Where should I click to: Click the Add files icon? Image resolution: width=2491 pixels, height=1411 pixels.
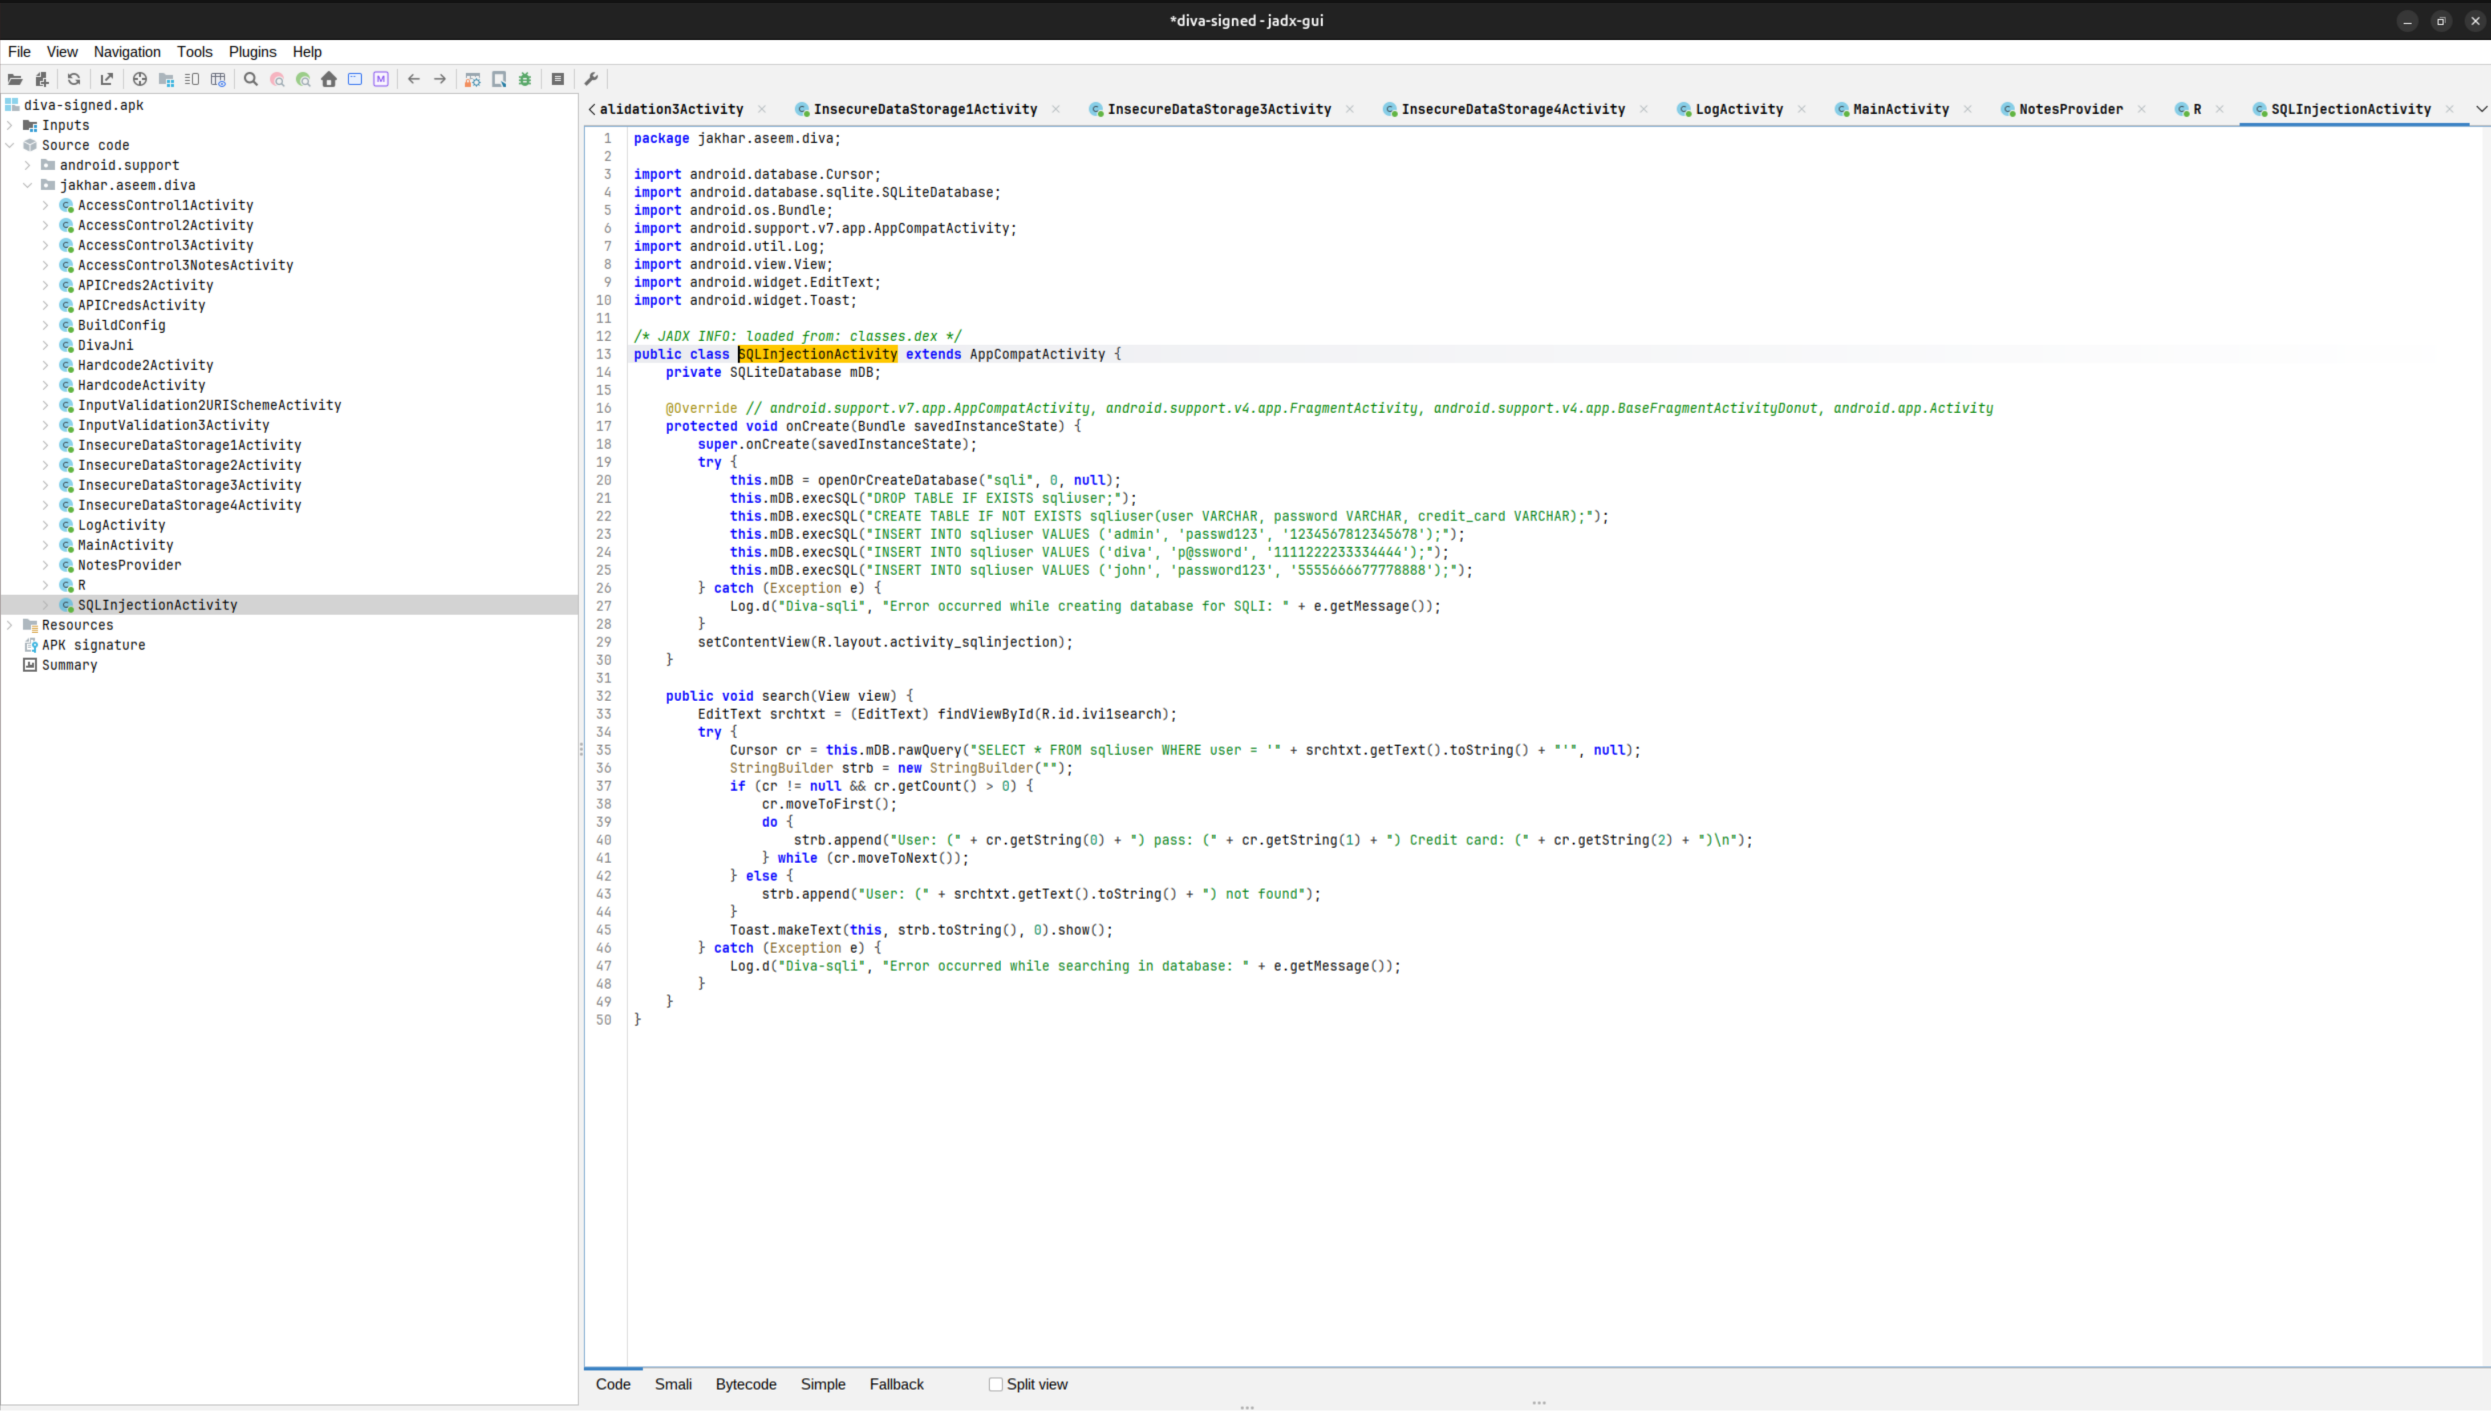click(42, 79)
